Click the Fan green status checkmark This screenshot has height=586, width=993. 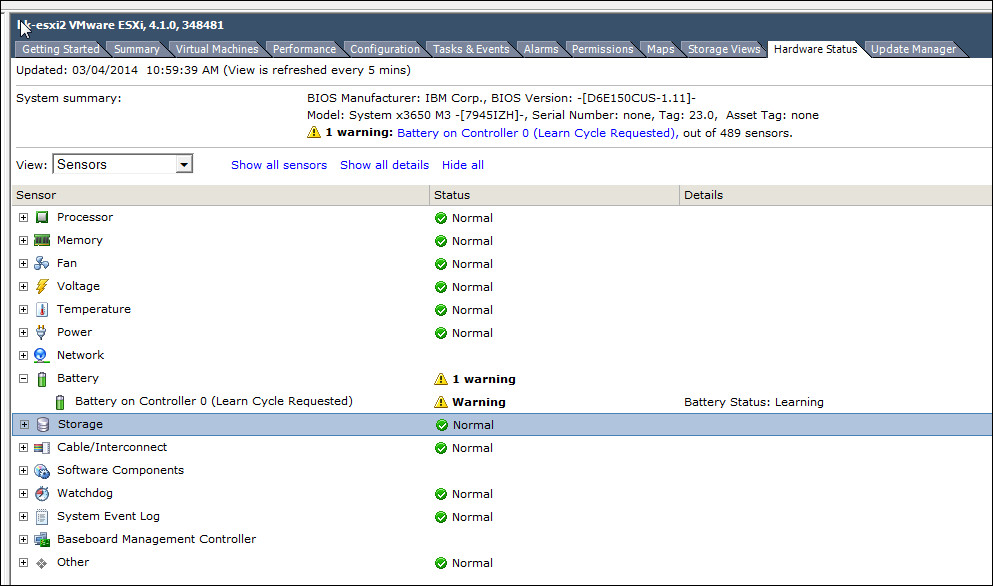(x=441, y=264)
